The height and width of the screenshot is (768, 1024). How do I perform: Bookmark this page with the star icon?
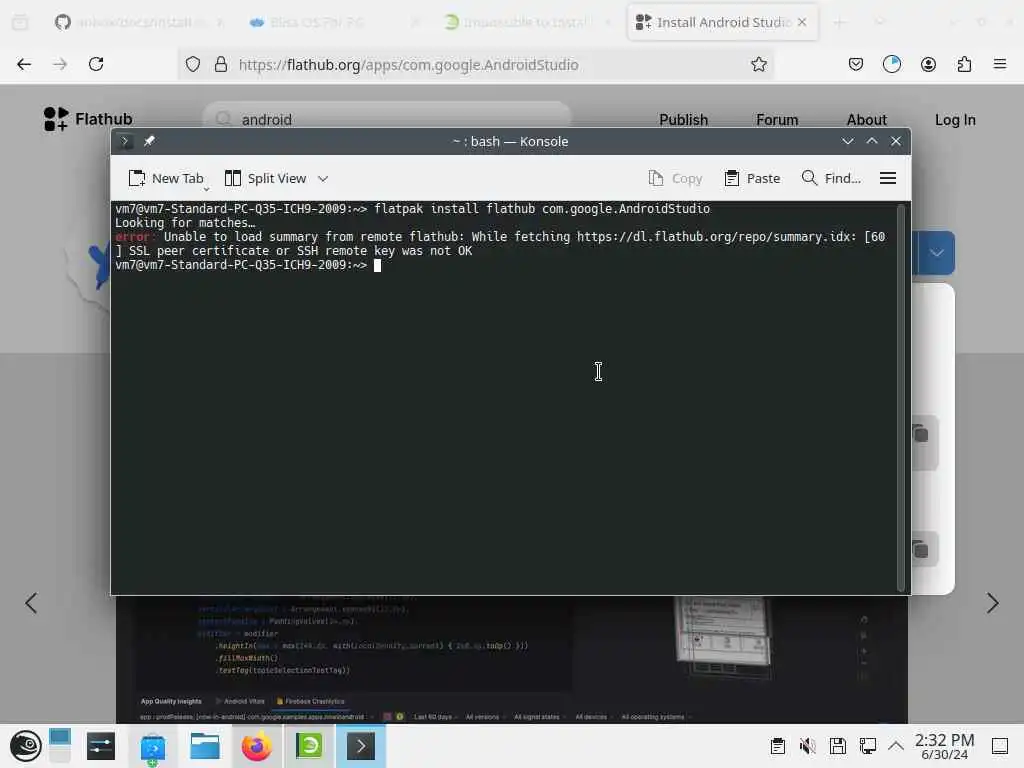(758, 64)
